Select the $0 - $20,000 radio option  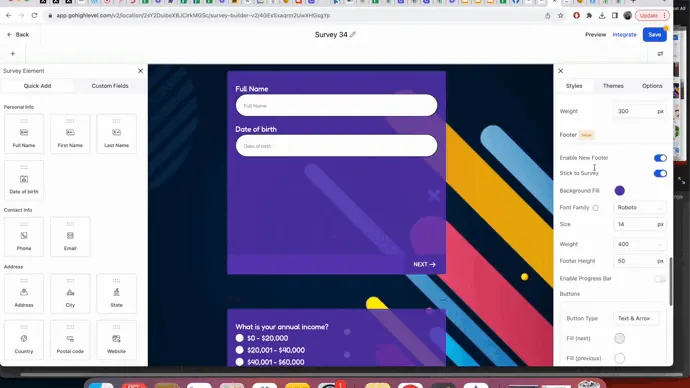click(239, 338)
